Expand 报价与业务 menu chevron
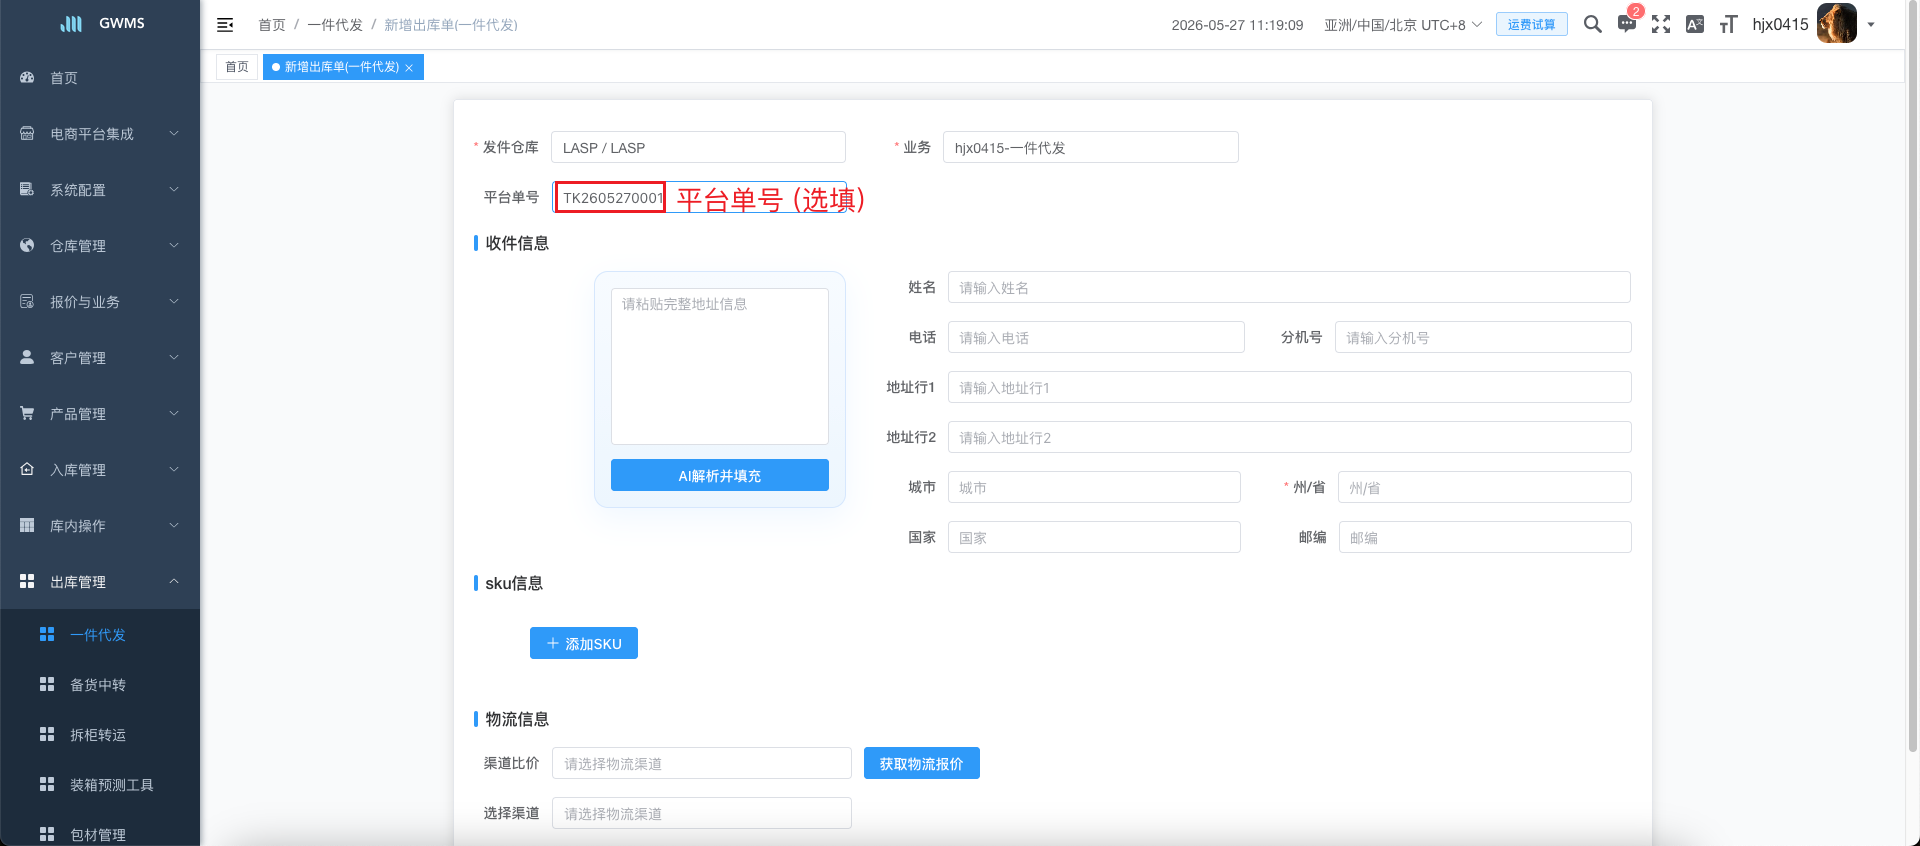Viewport: 1920px width, 846px height. pos(174,301)
